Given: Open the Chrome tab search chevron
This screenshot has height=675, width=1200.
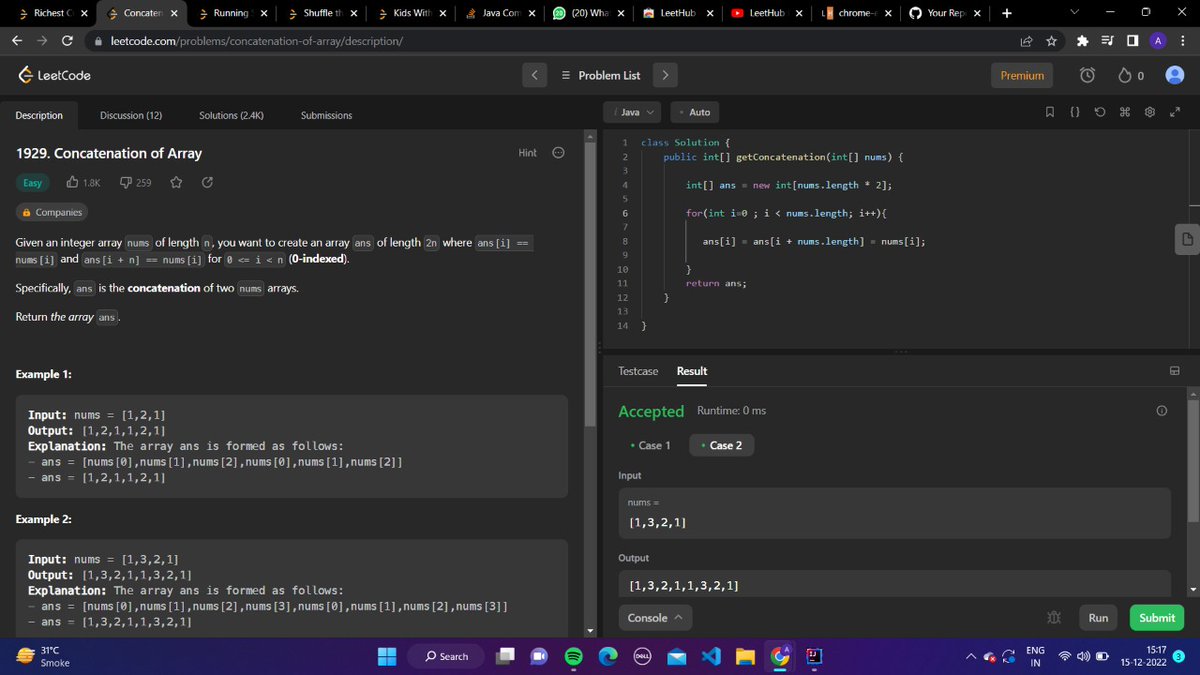Looking at the screenshot, I should (1074, 13).
